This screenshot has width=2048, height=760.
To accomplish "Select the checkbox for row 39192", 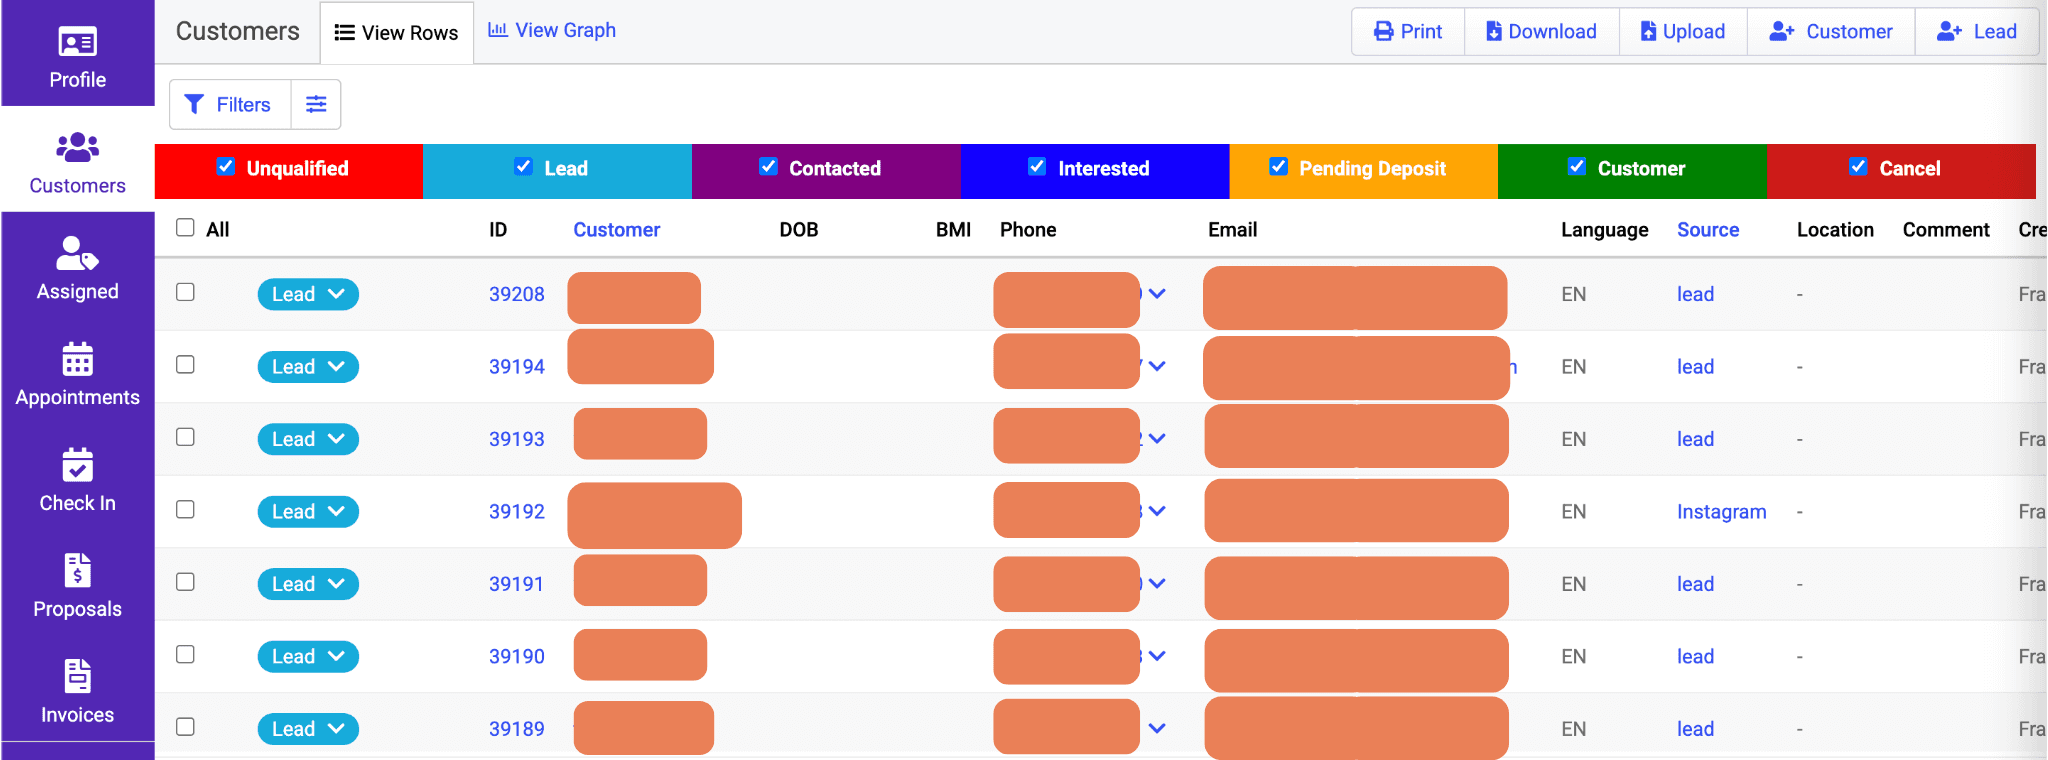I will point(185,510).
